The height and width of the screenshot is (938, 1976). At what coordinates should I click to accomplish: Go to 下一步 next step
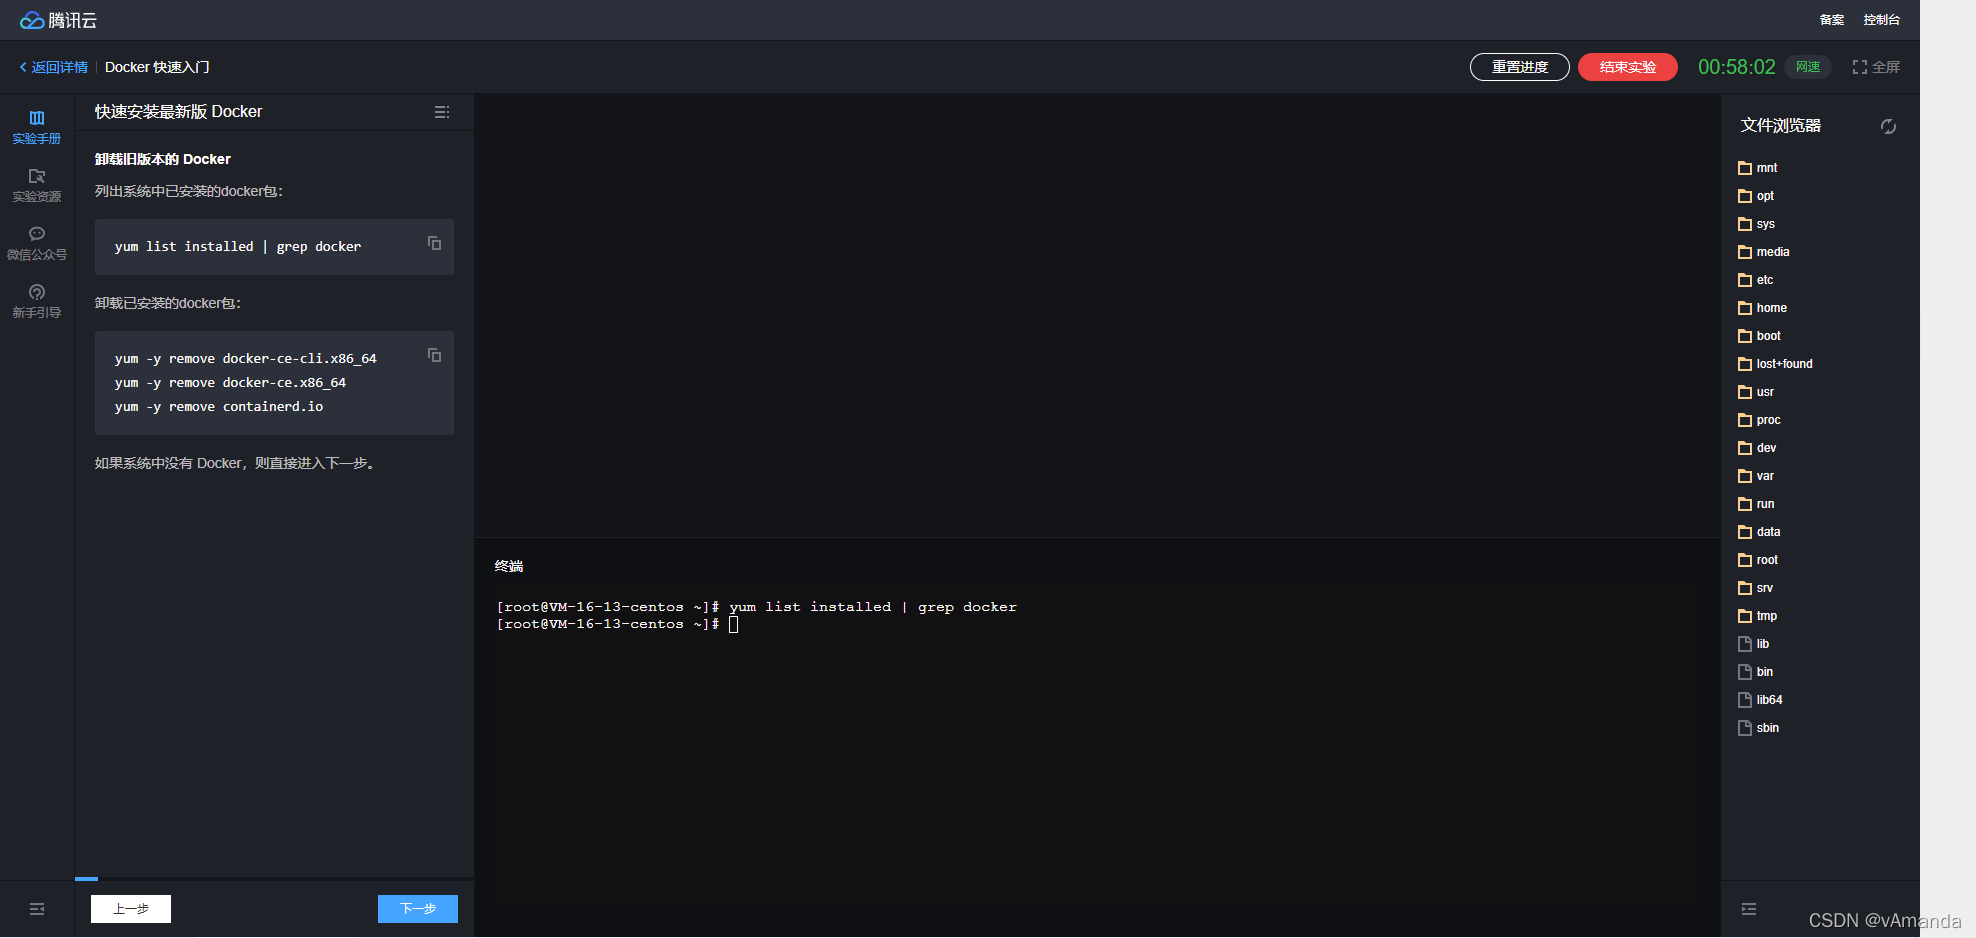click(418, 909)
